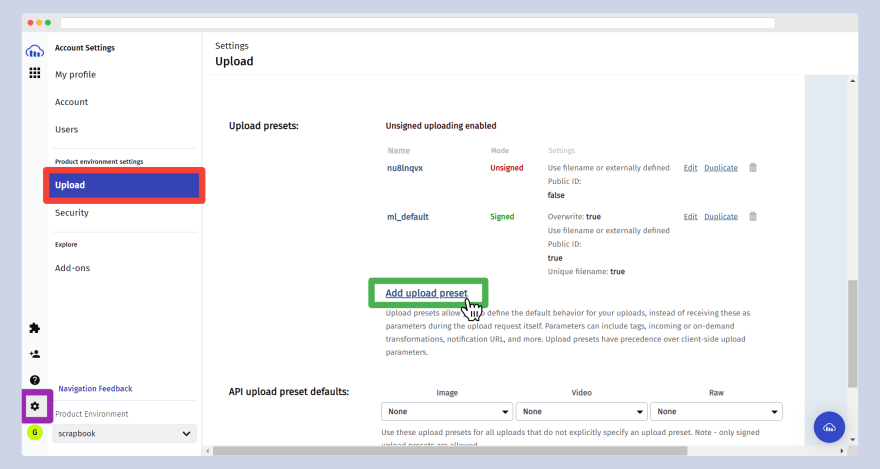The width and height of the screenshot is (880, 469).
Task: Open the nu8lnqvx preset name
Action: 405,168
